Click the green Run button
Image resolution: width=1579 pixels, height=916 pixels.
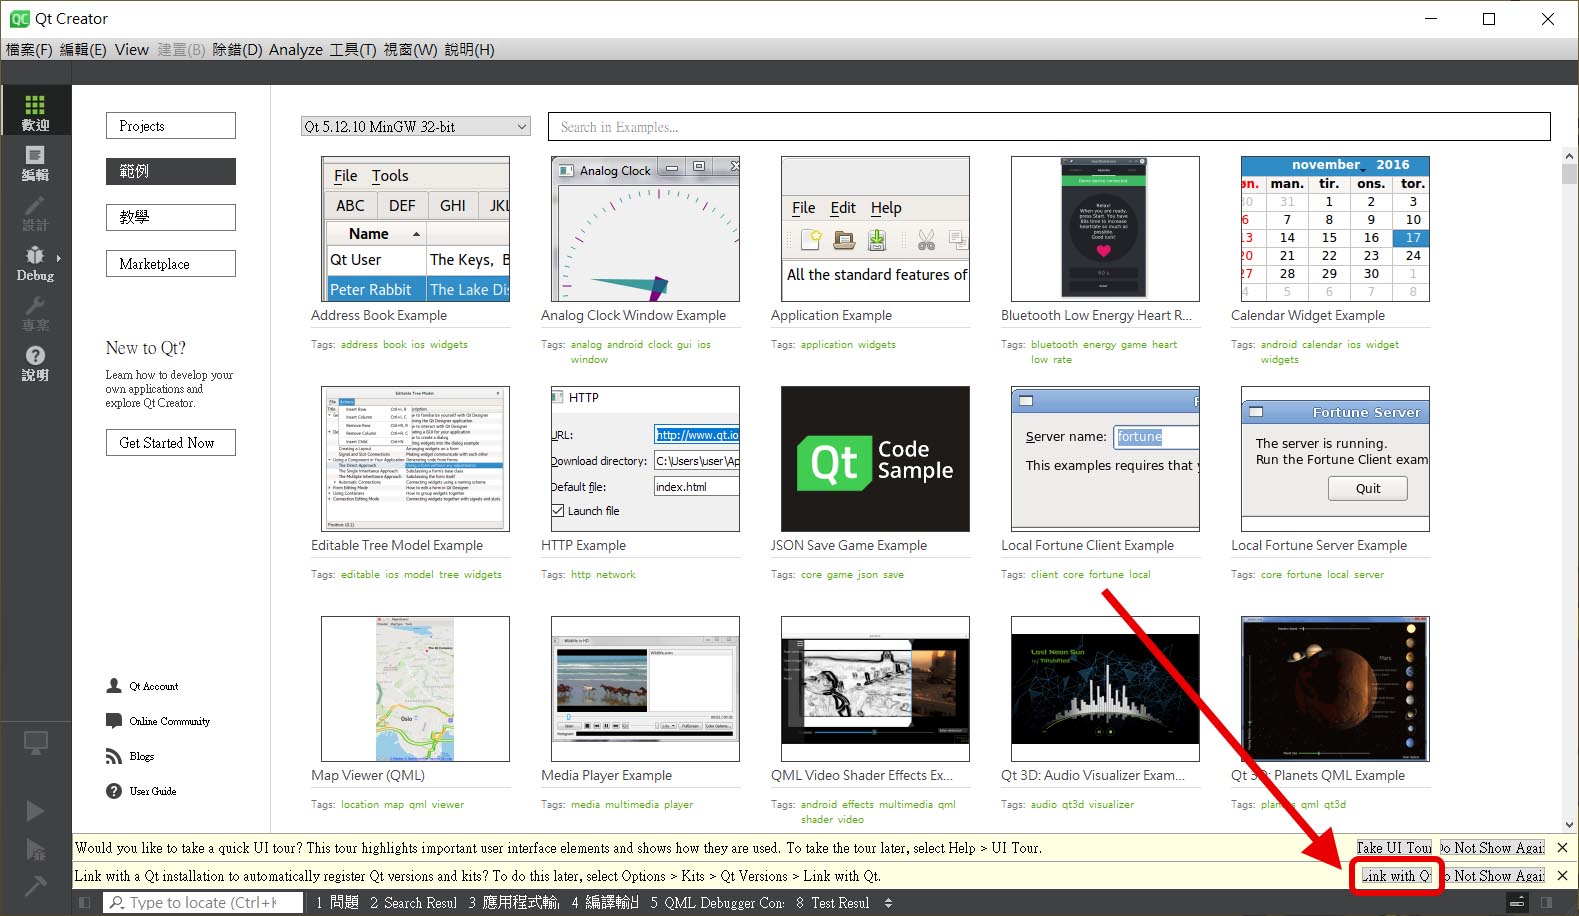(x=35, y=810)
